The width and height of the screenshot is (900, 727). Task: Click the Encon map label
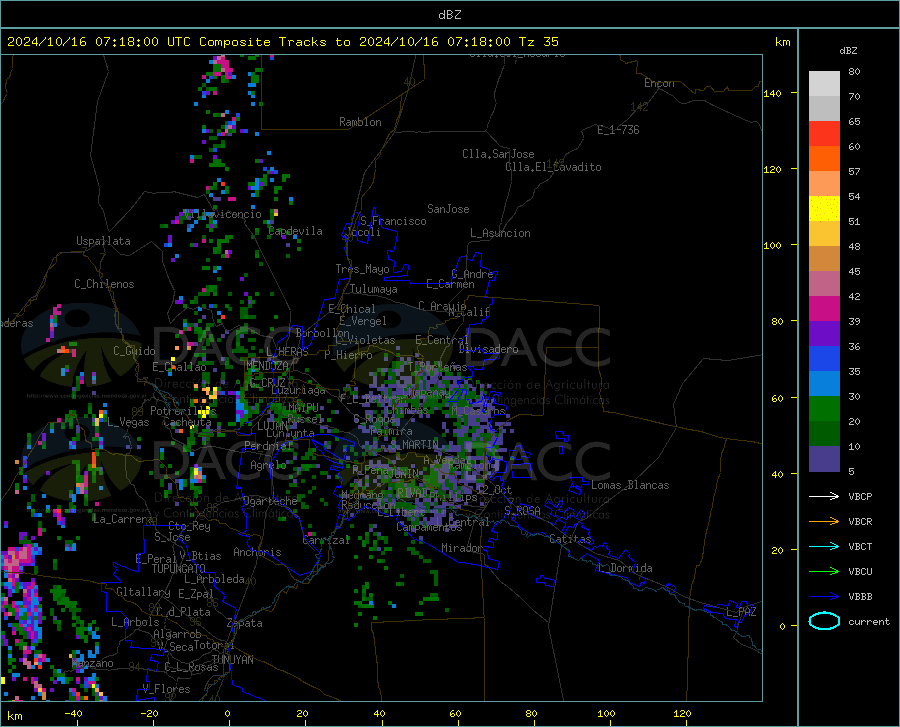pos(659,83)
